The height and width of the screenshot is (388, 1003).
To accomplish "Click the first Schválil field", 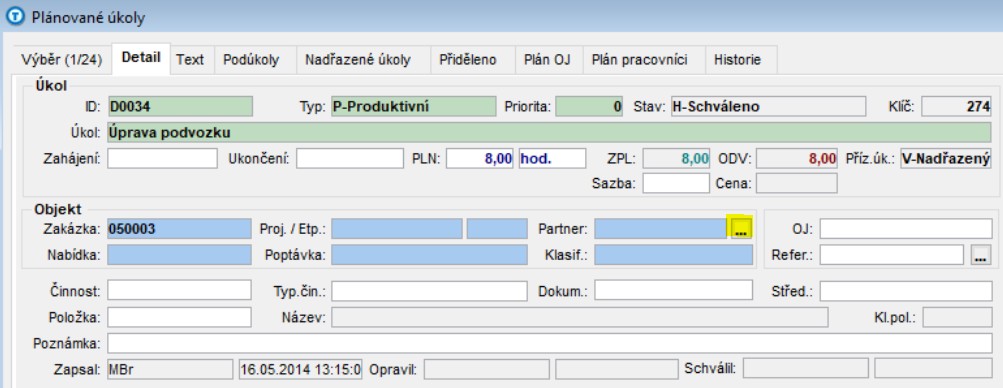I will coord(805,369).
